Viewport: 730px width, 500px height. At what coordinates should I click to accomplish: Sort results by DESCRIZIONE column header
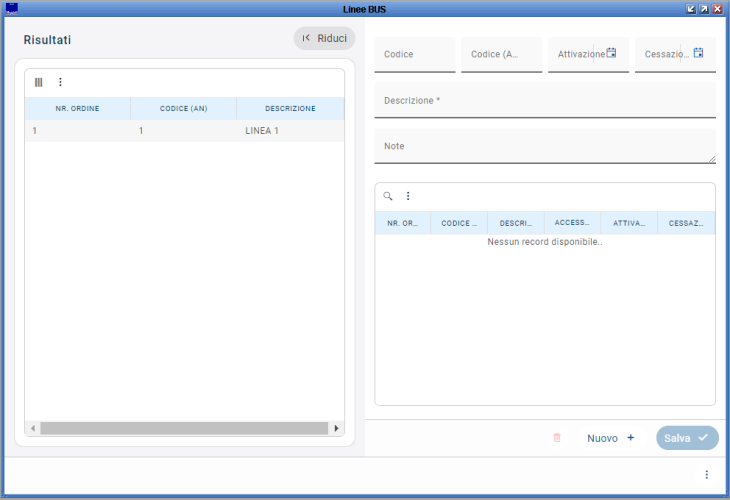[290, 109]
